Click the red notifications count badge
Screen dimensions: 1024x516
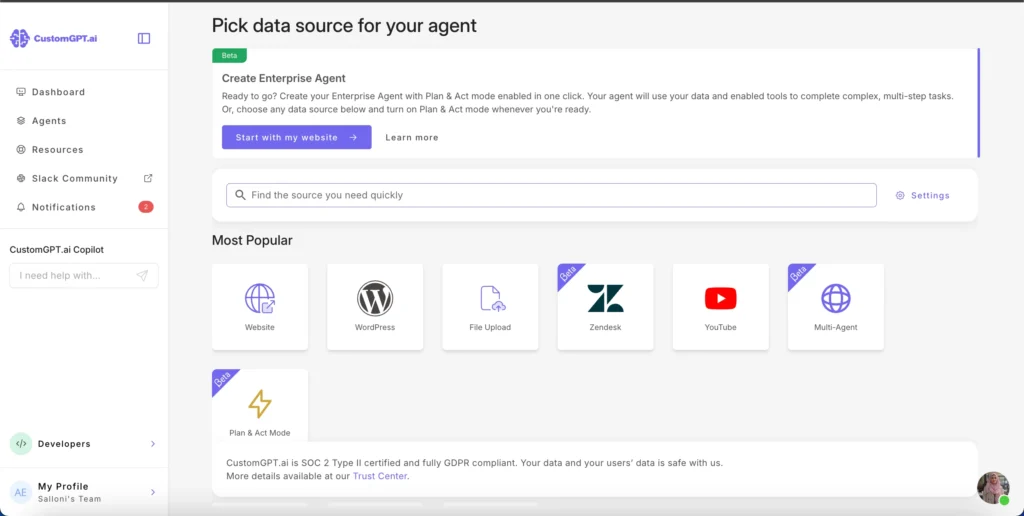pyautogui.click(x=146, y=207)
